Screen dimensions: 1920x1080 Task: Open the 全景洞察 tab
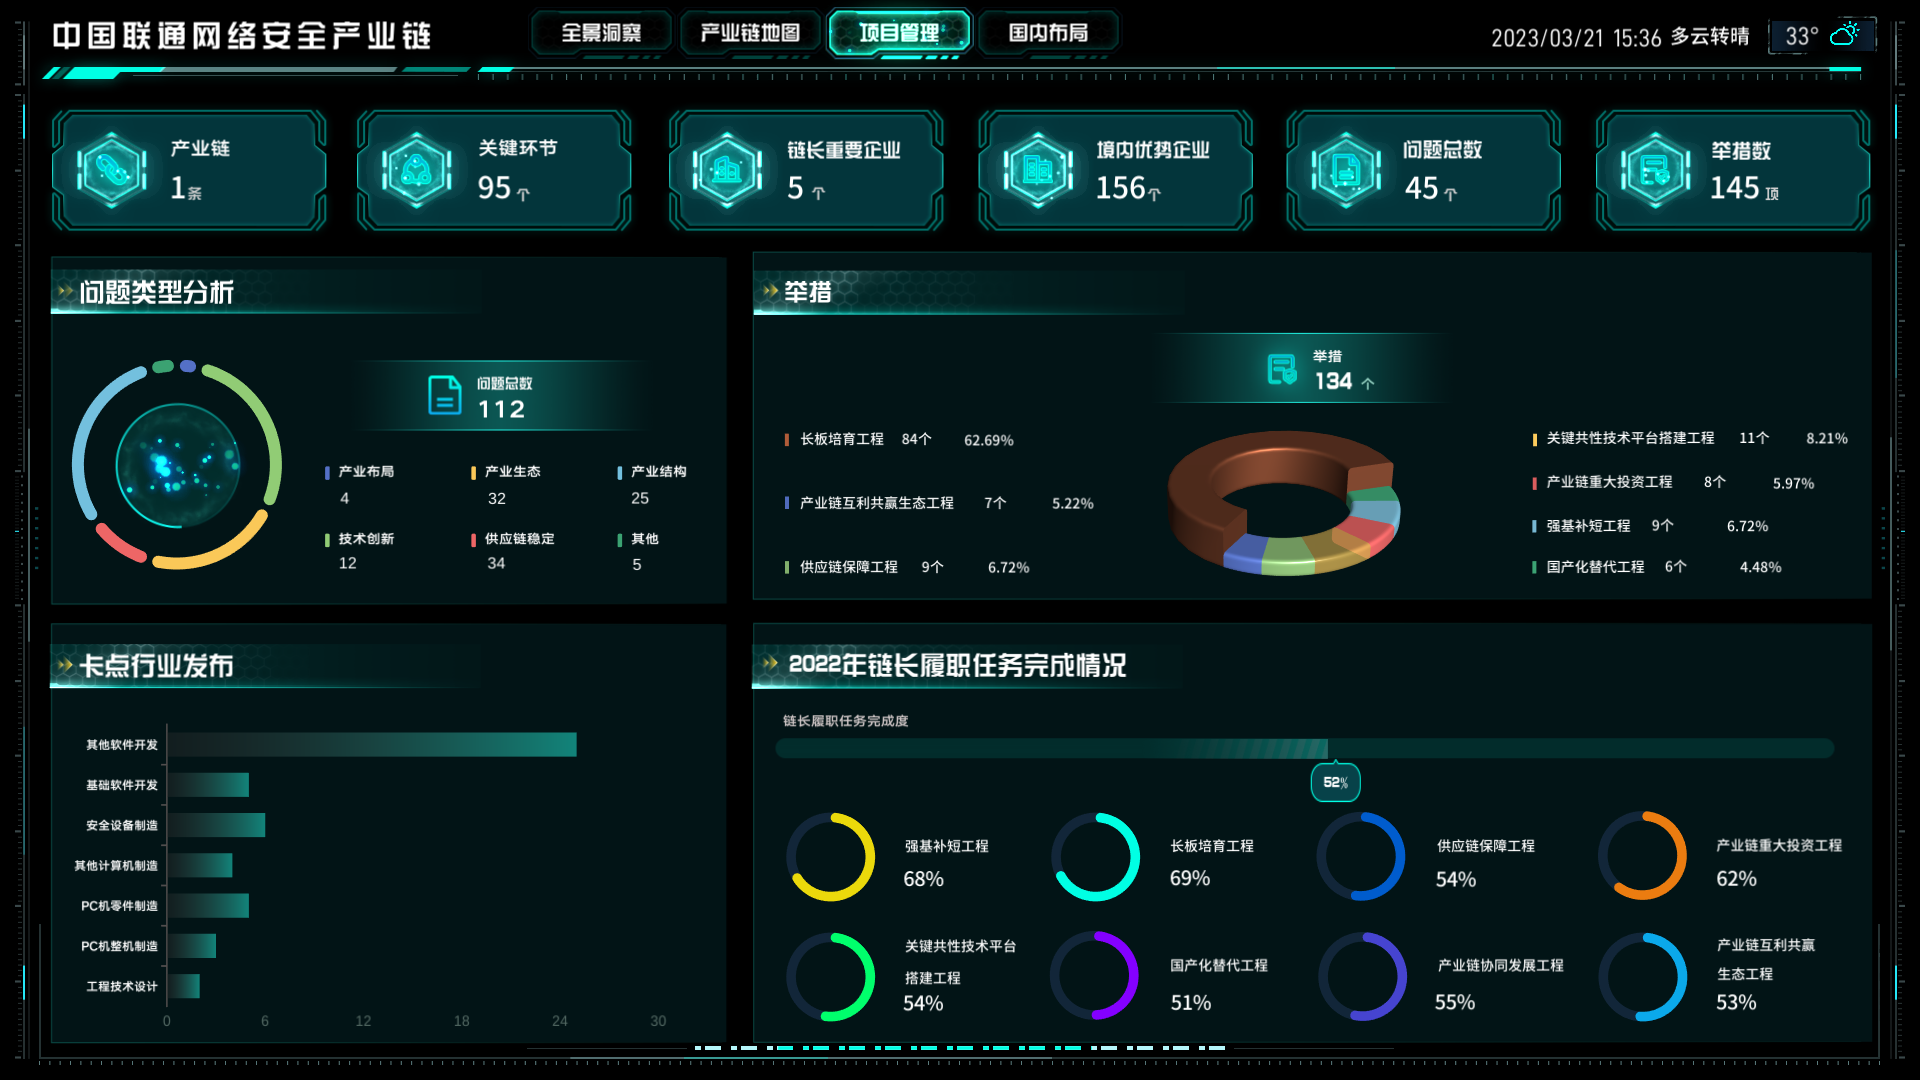(601, 33)
